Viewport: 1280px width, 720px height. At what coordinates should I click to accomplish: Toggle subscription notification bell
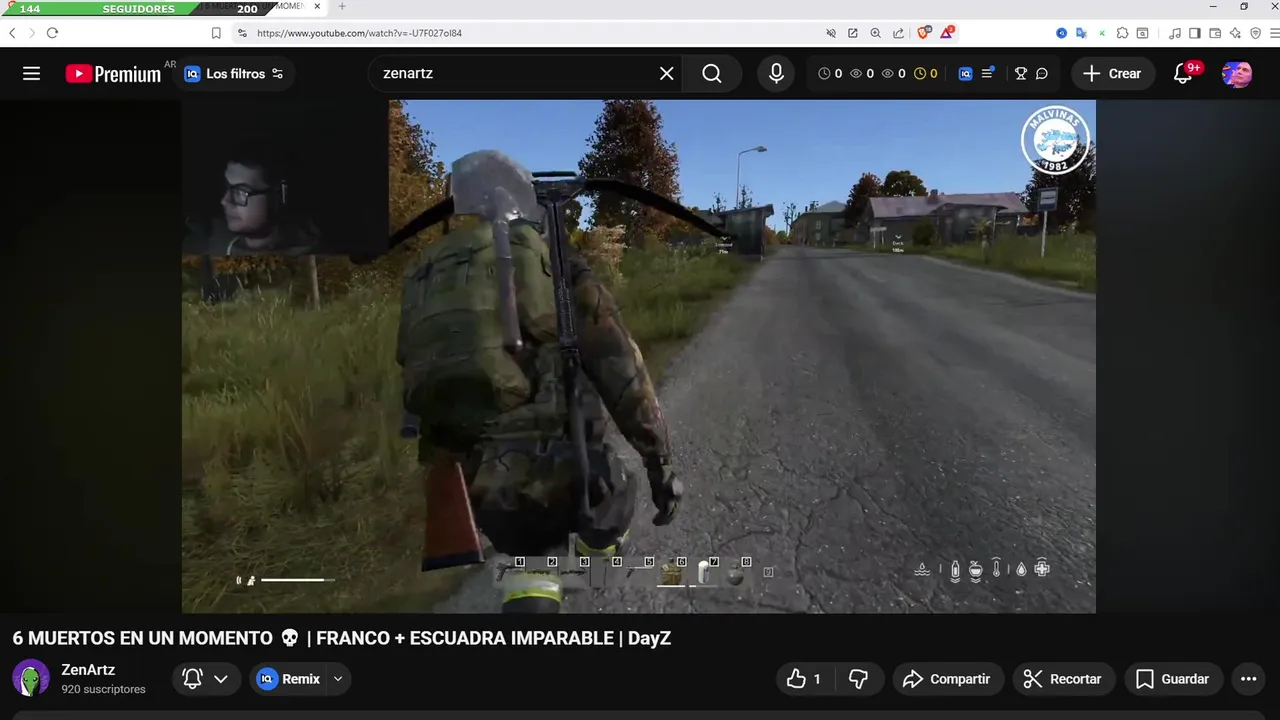click(193, 679)
